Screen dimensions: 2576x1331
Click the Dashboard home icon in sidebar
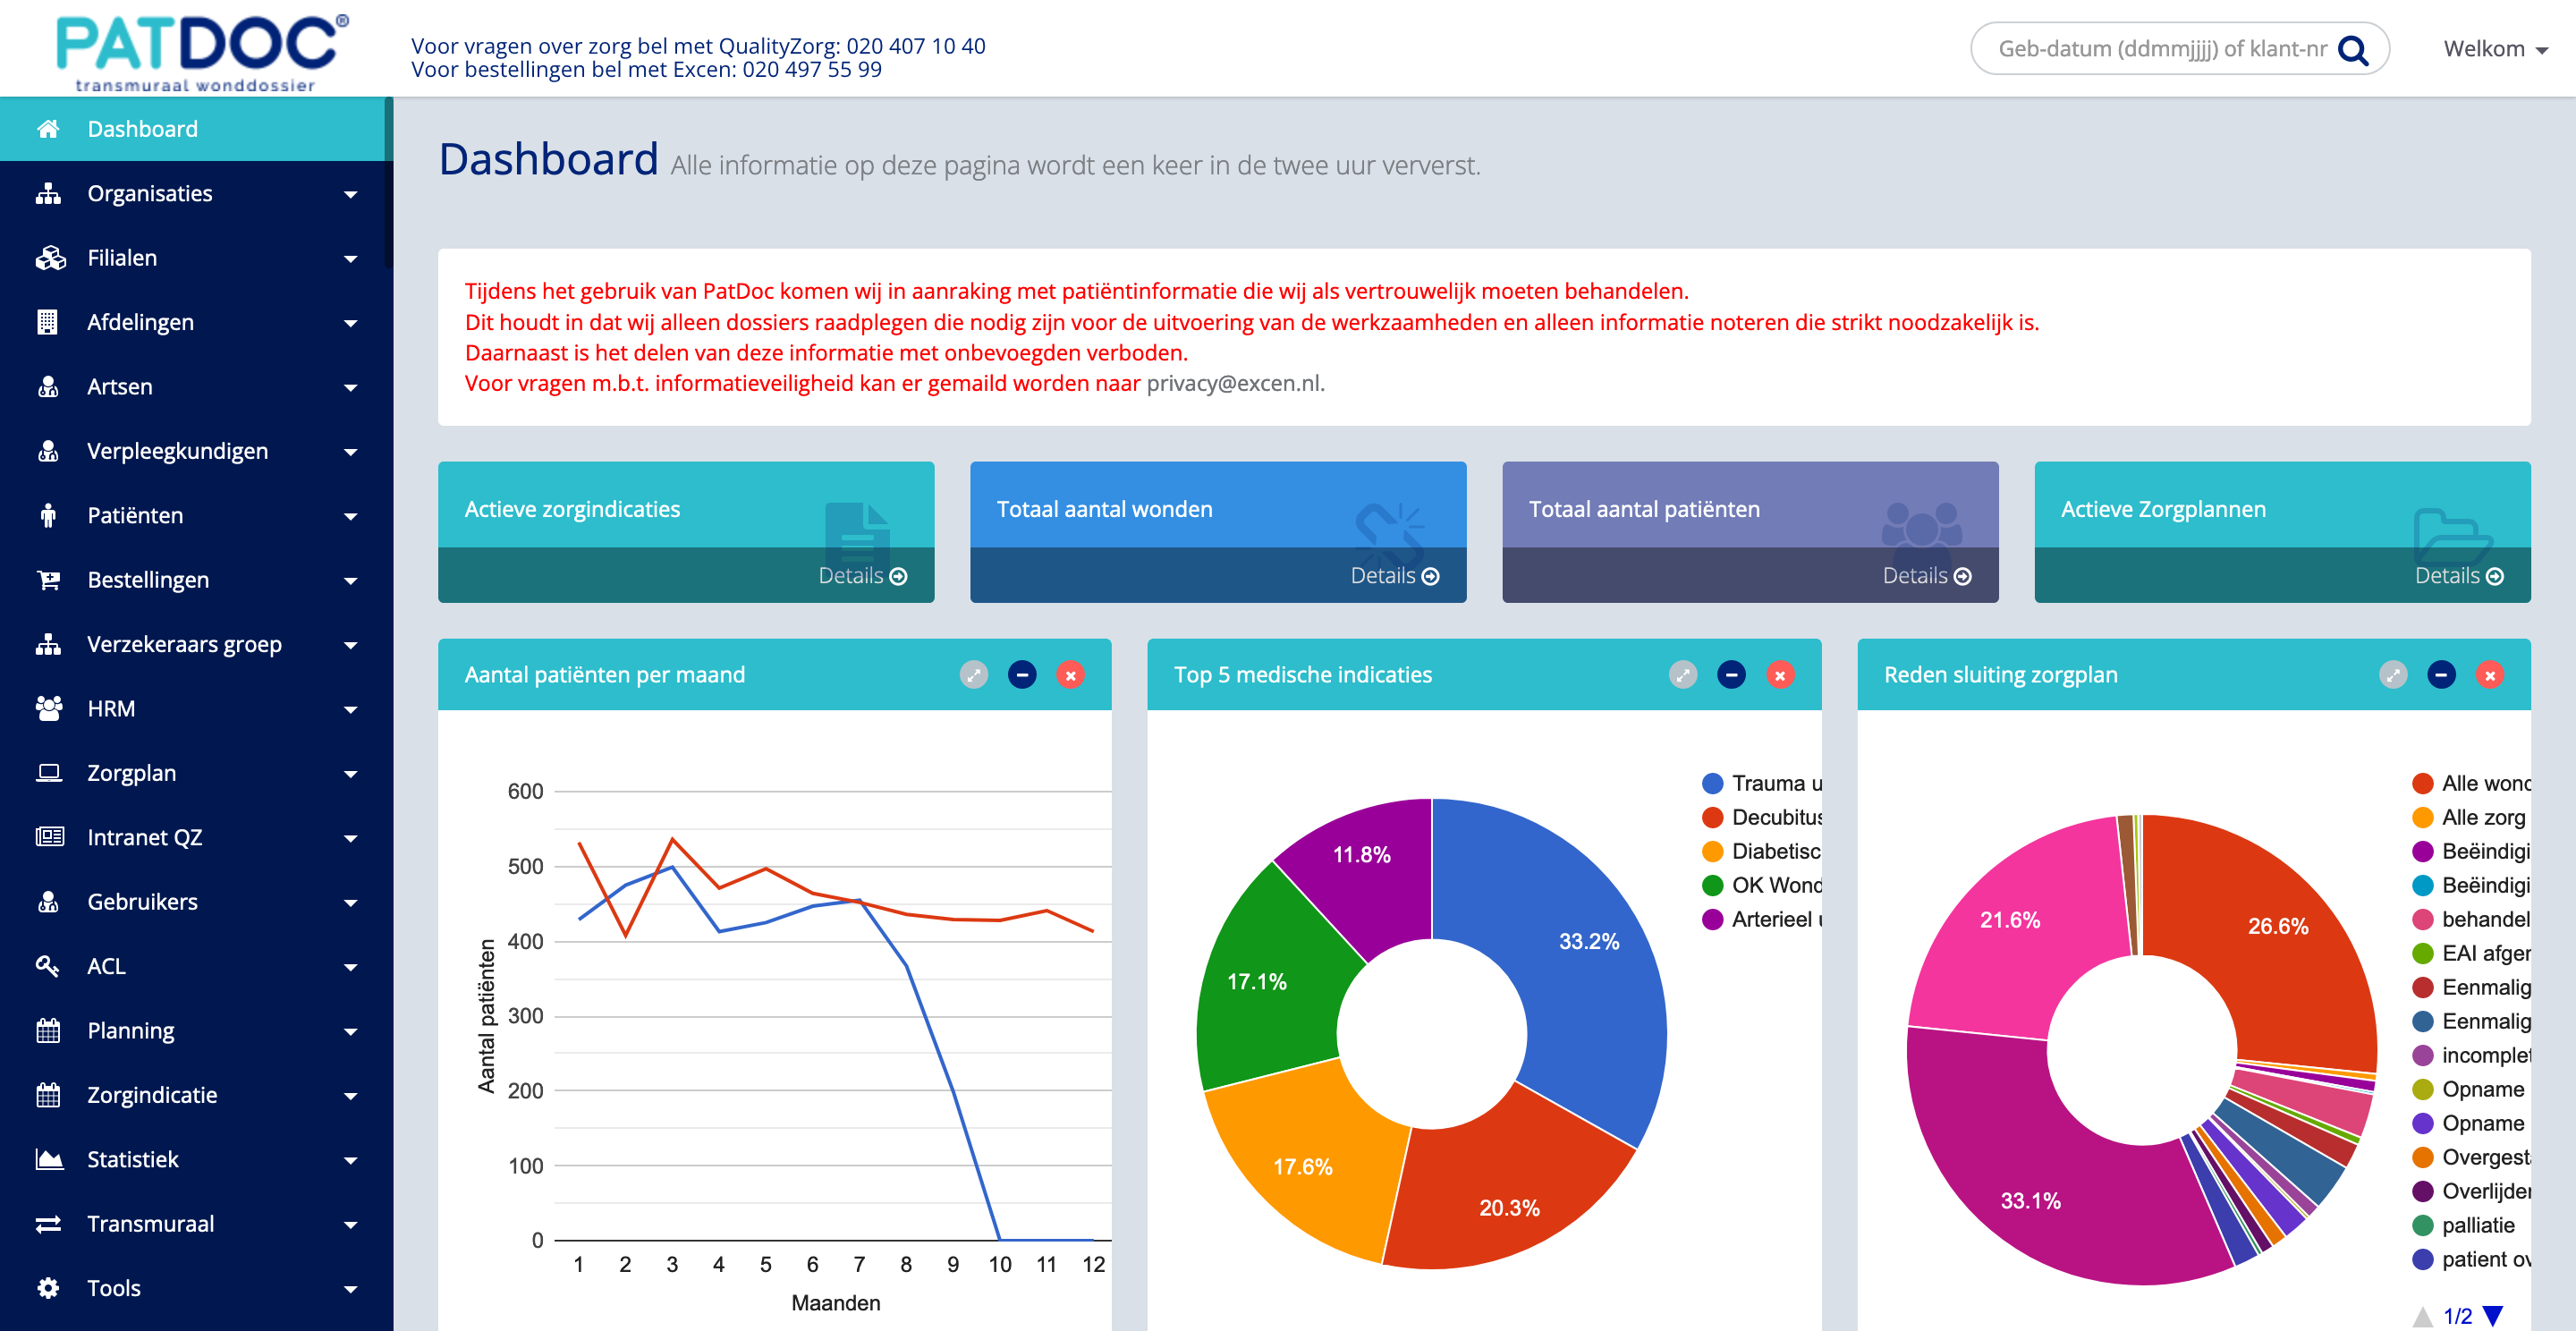coord(48,129)
